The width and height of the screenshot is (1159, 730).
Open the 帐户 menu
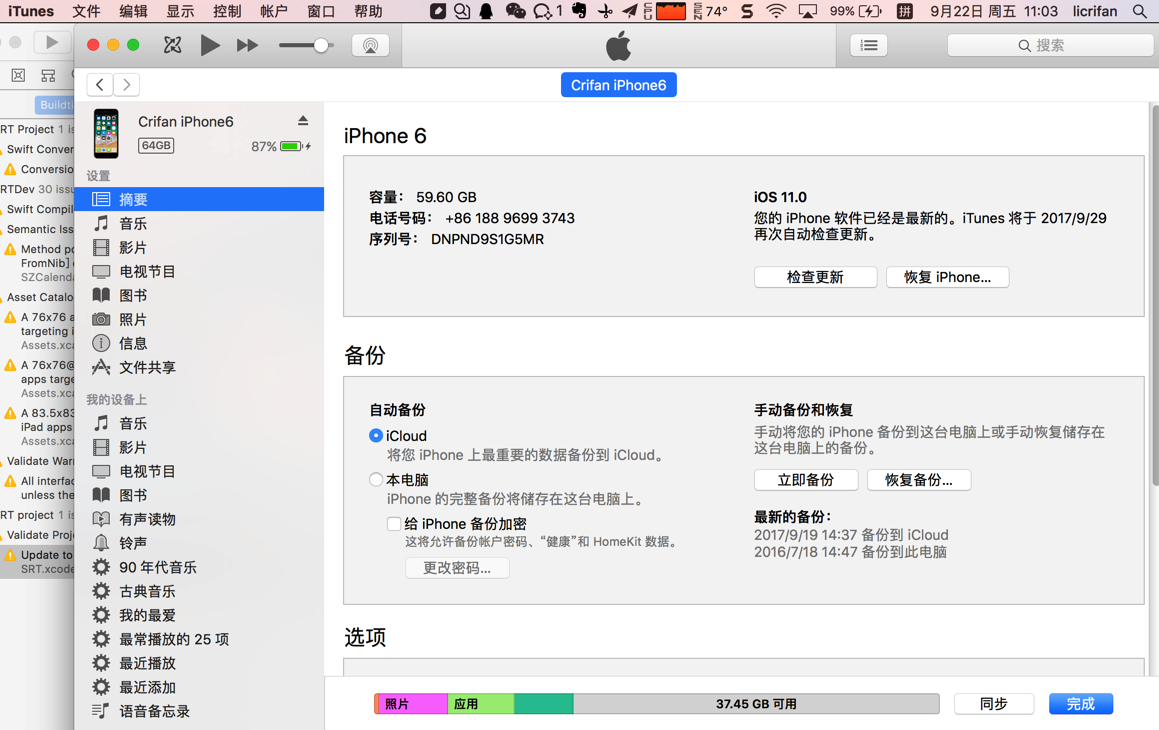(x=273, y=11)
